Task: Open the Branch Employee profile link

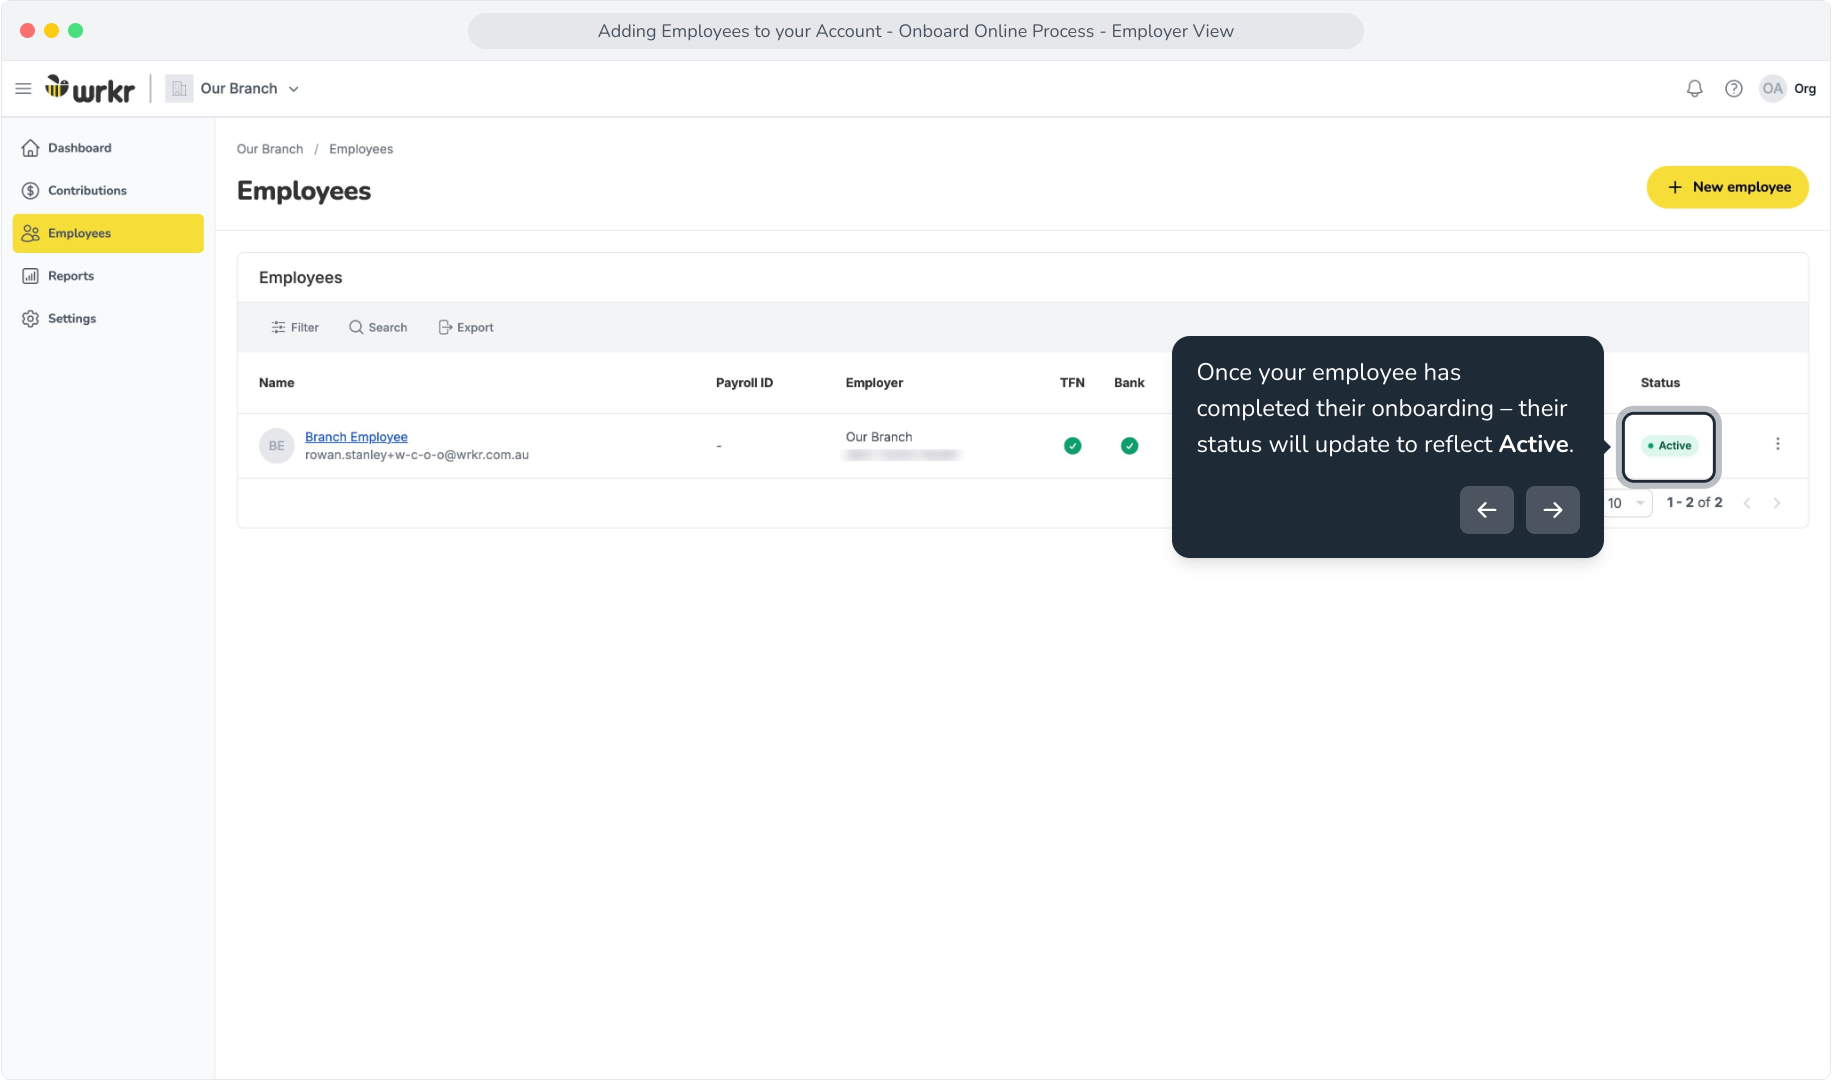Action: 356,437
